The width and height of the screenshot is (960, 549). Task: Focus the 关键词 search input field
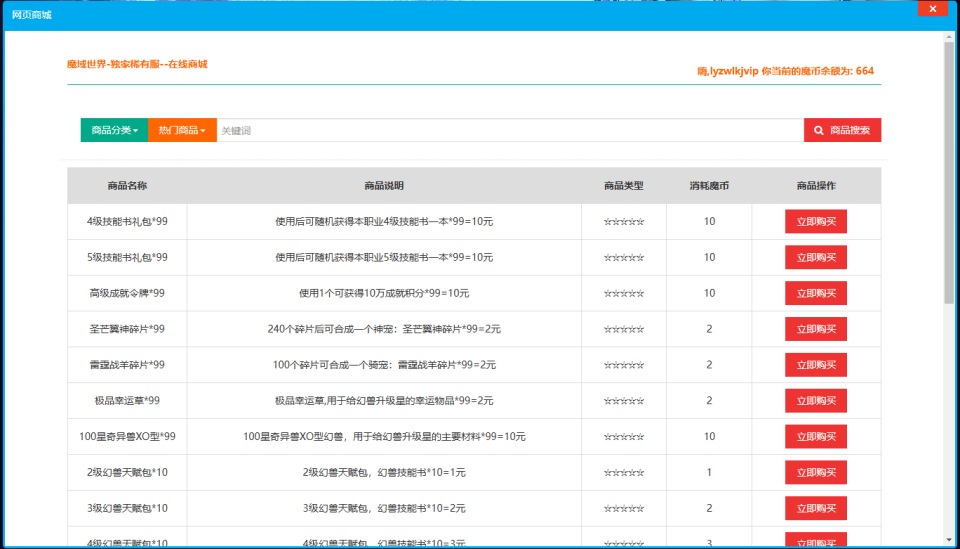click(x=510, y=130)
